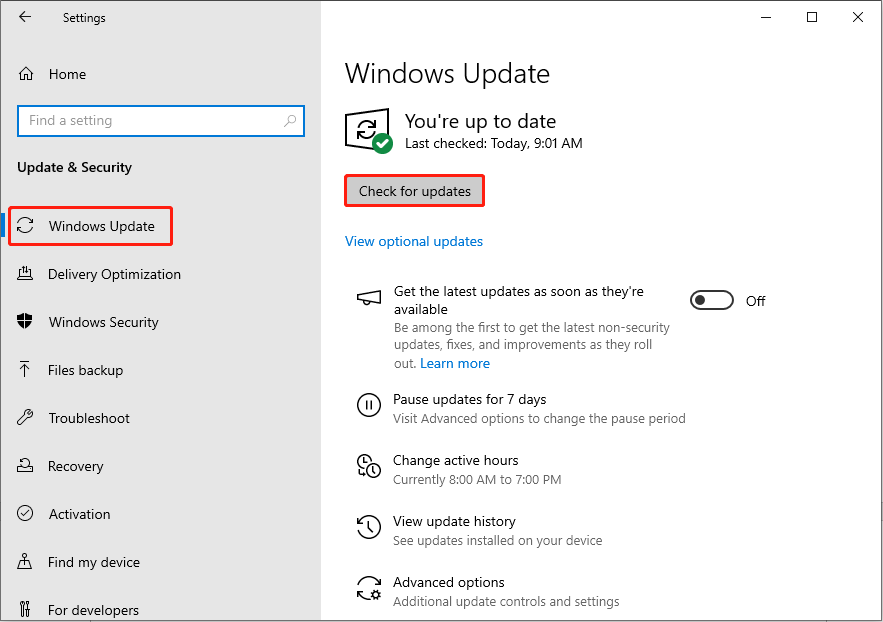
Task: Click "See updates installed on your device" text
Action: pos(497,540)
